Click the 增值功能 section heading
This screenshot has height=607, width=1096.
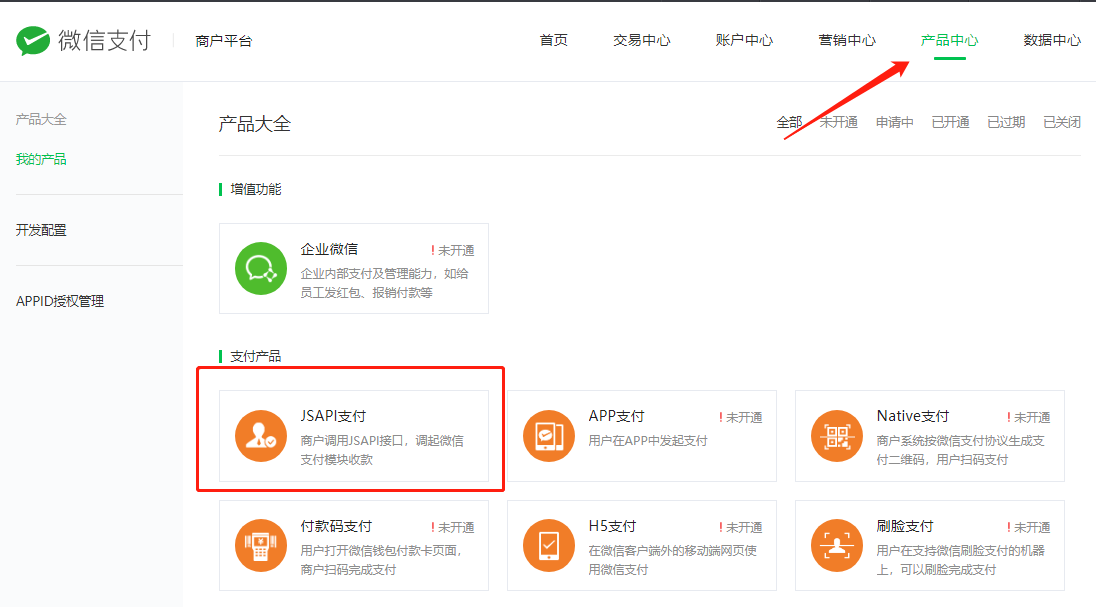256,190
